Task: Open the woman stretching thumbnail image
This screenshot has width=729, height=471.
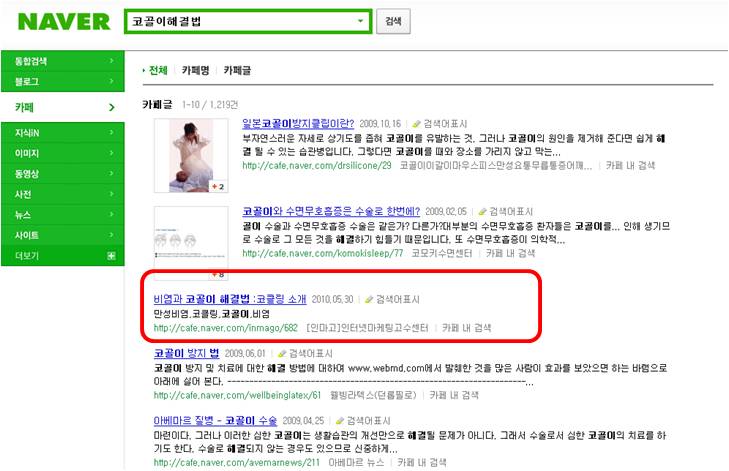Action: 191,155
